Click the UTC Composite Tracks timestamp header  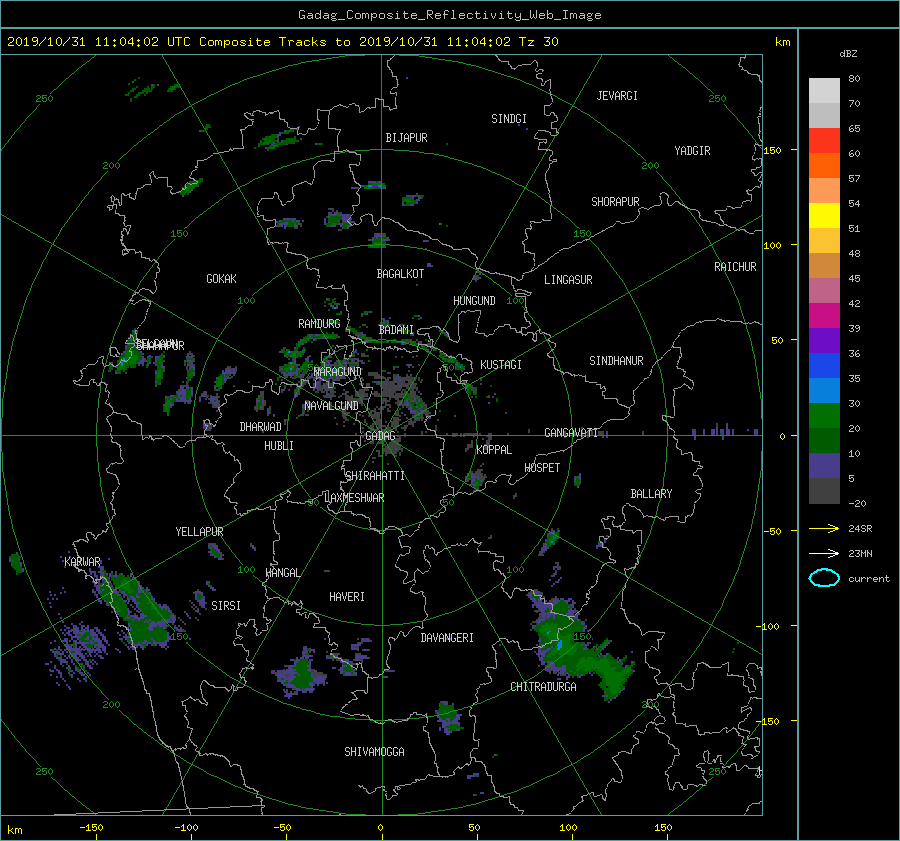(282, 42)
